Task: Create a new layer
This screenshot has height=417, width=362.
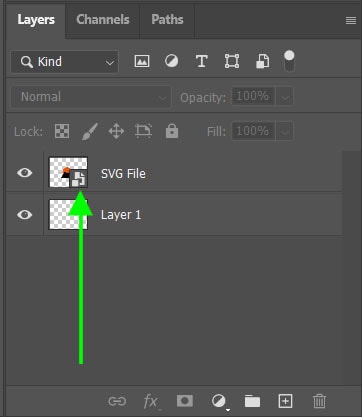Action: pyautogui.click(x=285, y=401)
